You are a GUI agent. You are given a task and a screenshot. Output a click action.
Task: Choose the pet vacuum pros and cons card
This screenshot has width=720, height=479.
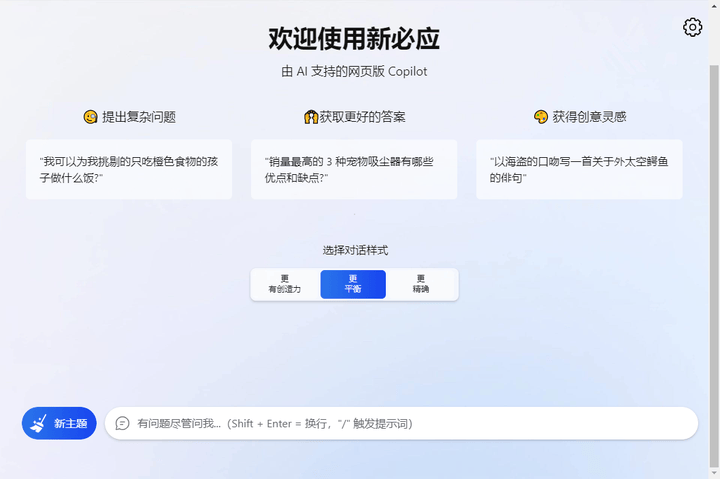click(x=354, y=169)
